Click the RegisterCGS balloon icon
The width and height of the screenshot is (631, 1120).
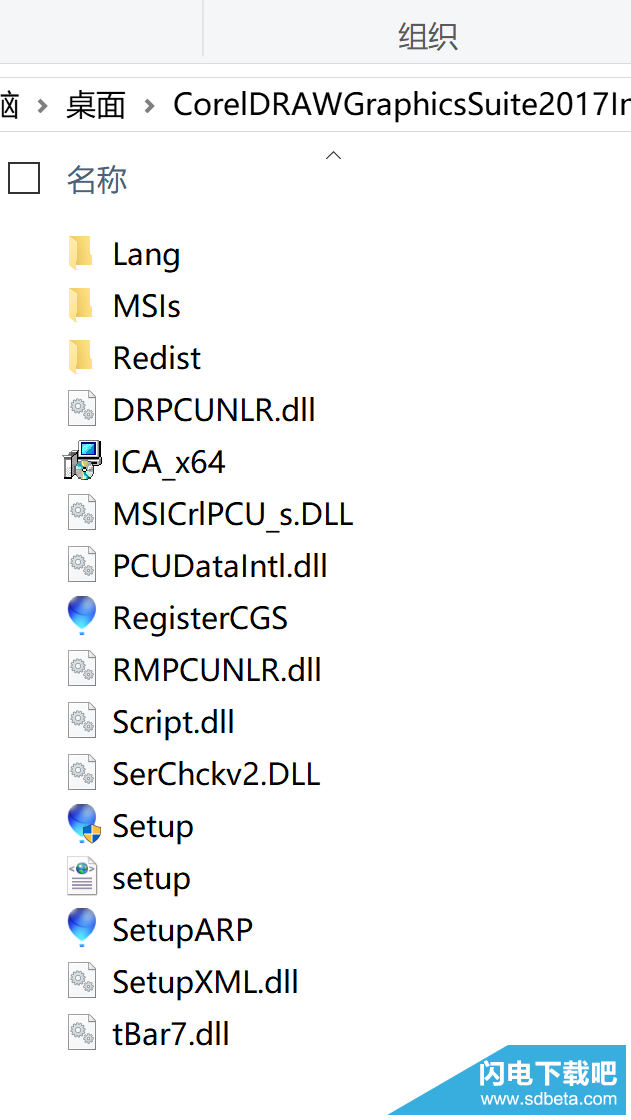click(x=82, y=617)
